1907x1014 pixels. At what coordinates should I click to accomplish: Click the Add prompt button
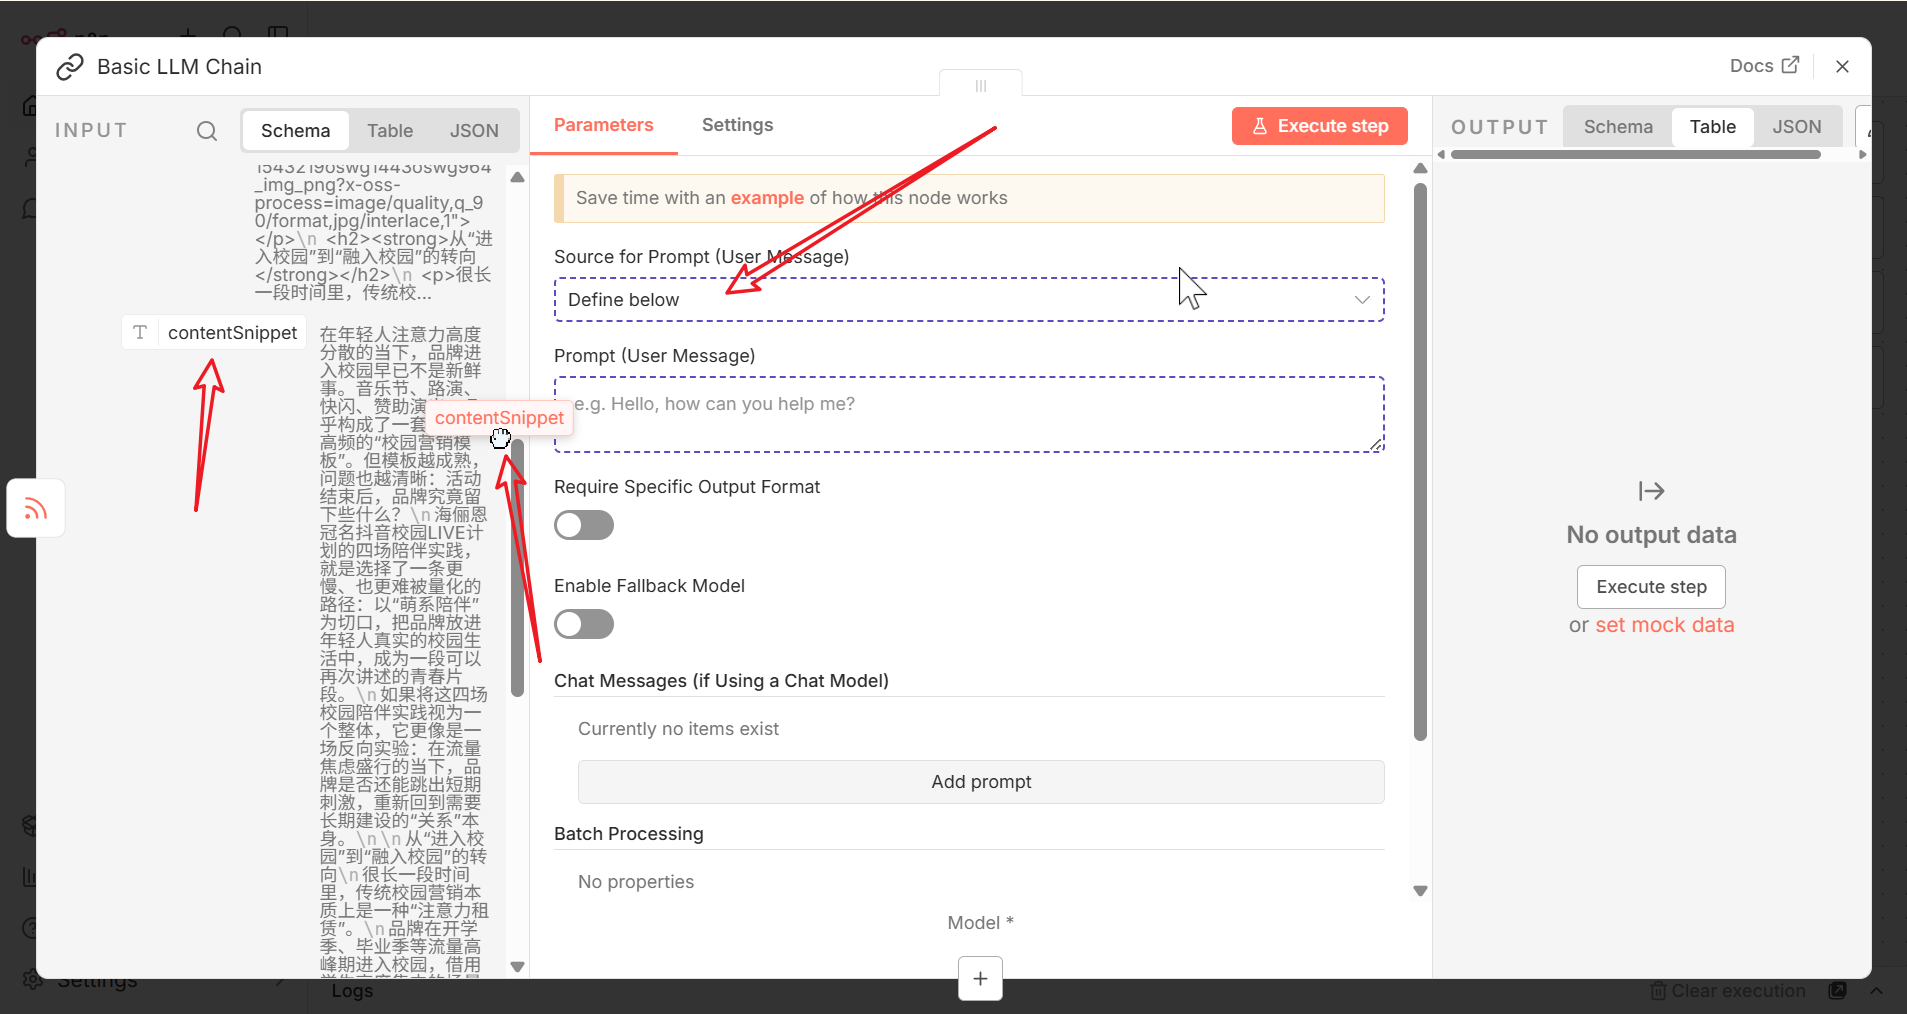pos(980,782)
